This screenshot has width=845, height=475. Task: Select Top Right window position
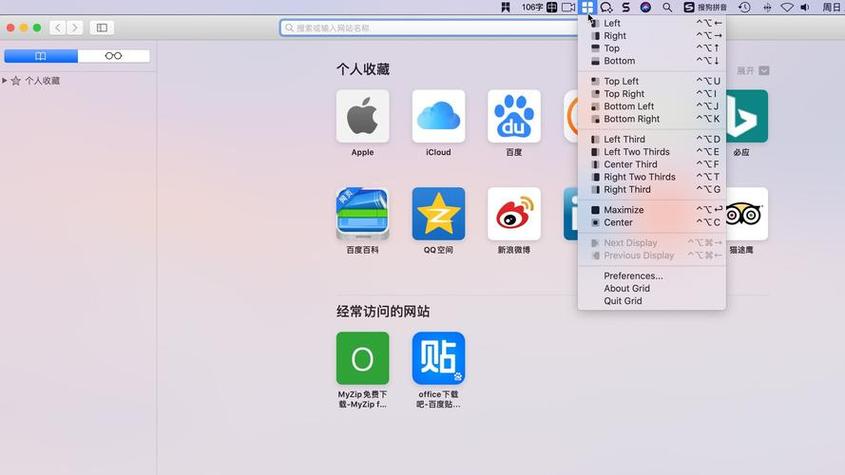(x=652, y=94)
